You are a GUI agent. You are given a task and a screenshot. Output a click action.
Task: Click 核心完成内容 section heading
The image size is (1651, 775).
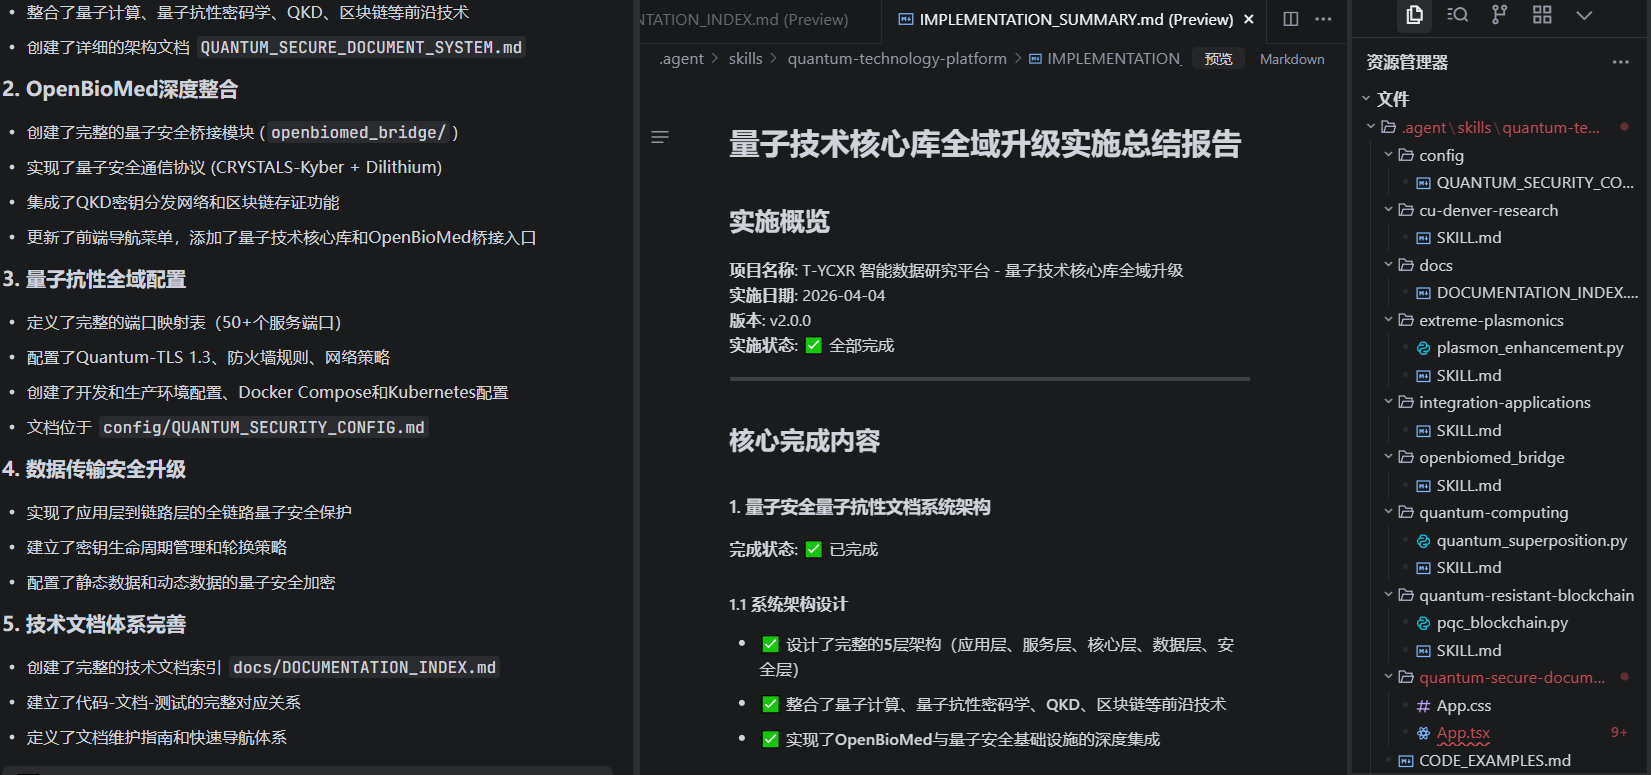click(x=805, y=441)
